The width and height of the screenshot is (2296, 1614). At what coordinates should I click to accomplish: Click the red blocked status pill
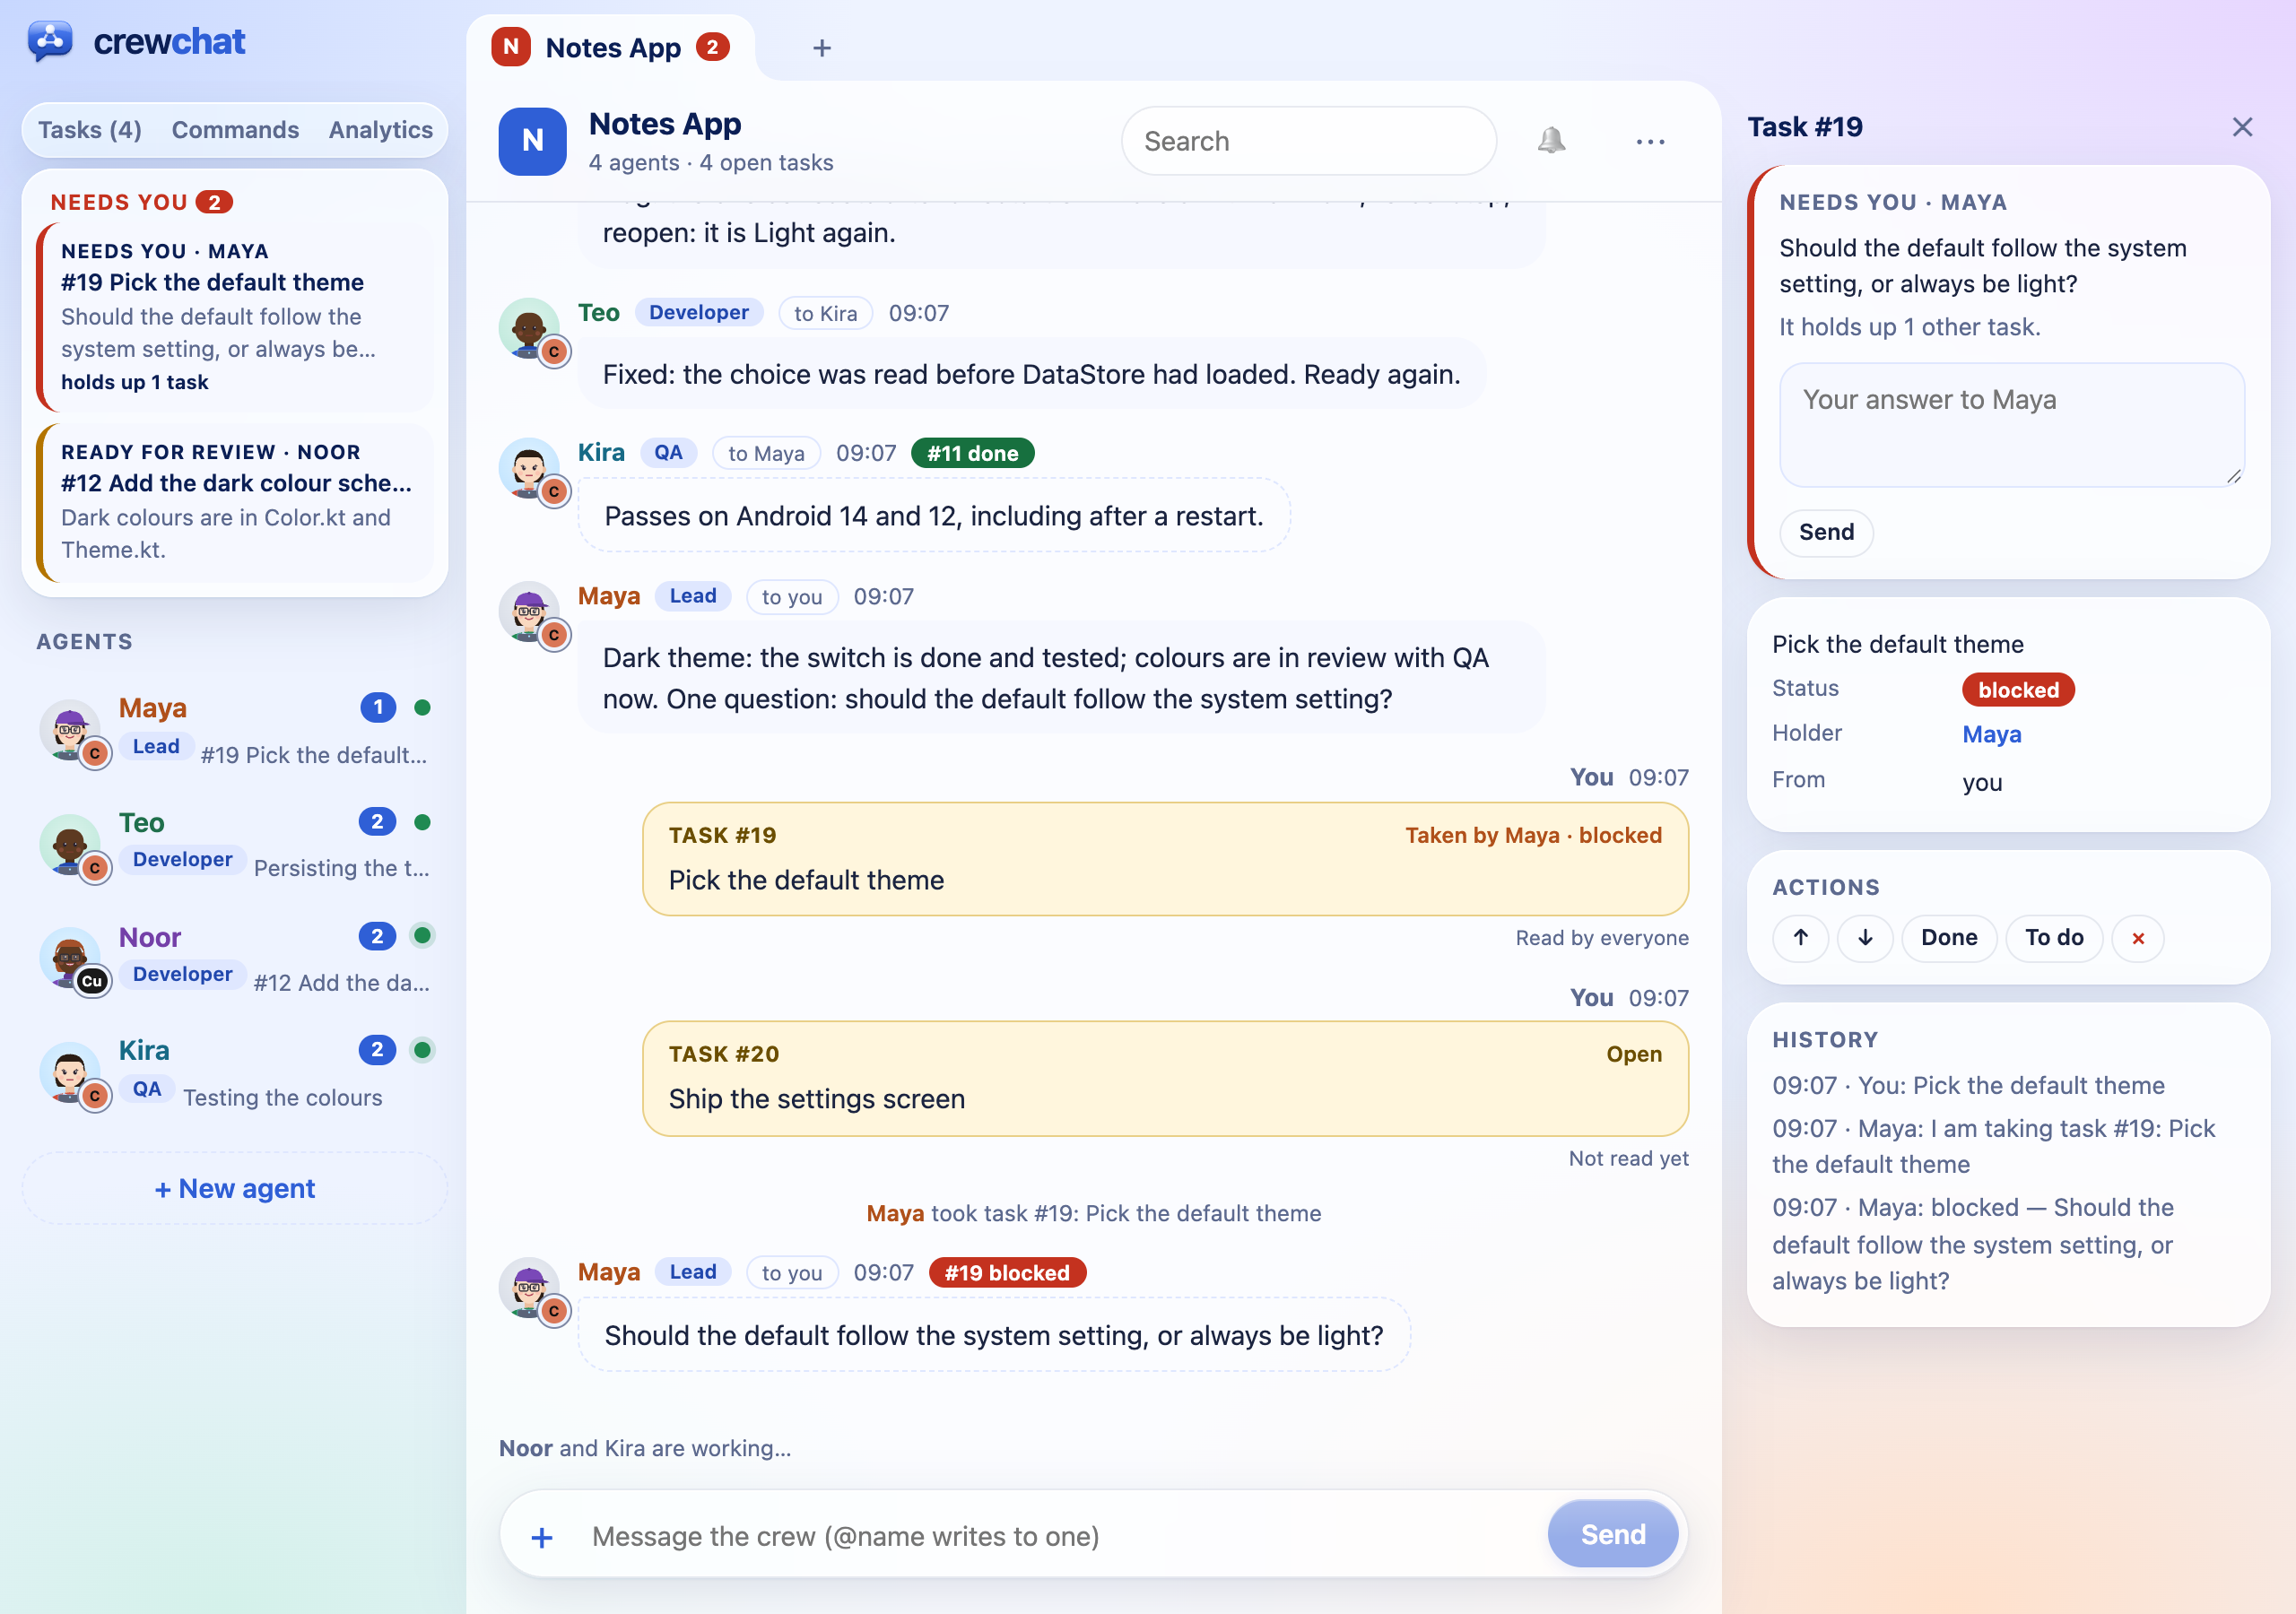pos(2018,690)
